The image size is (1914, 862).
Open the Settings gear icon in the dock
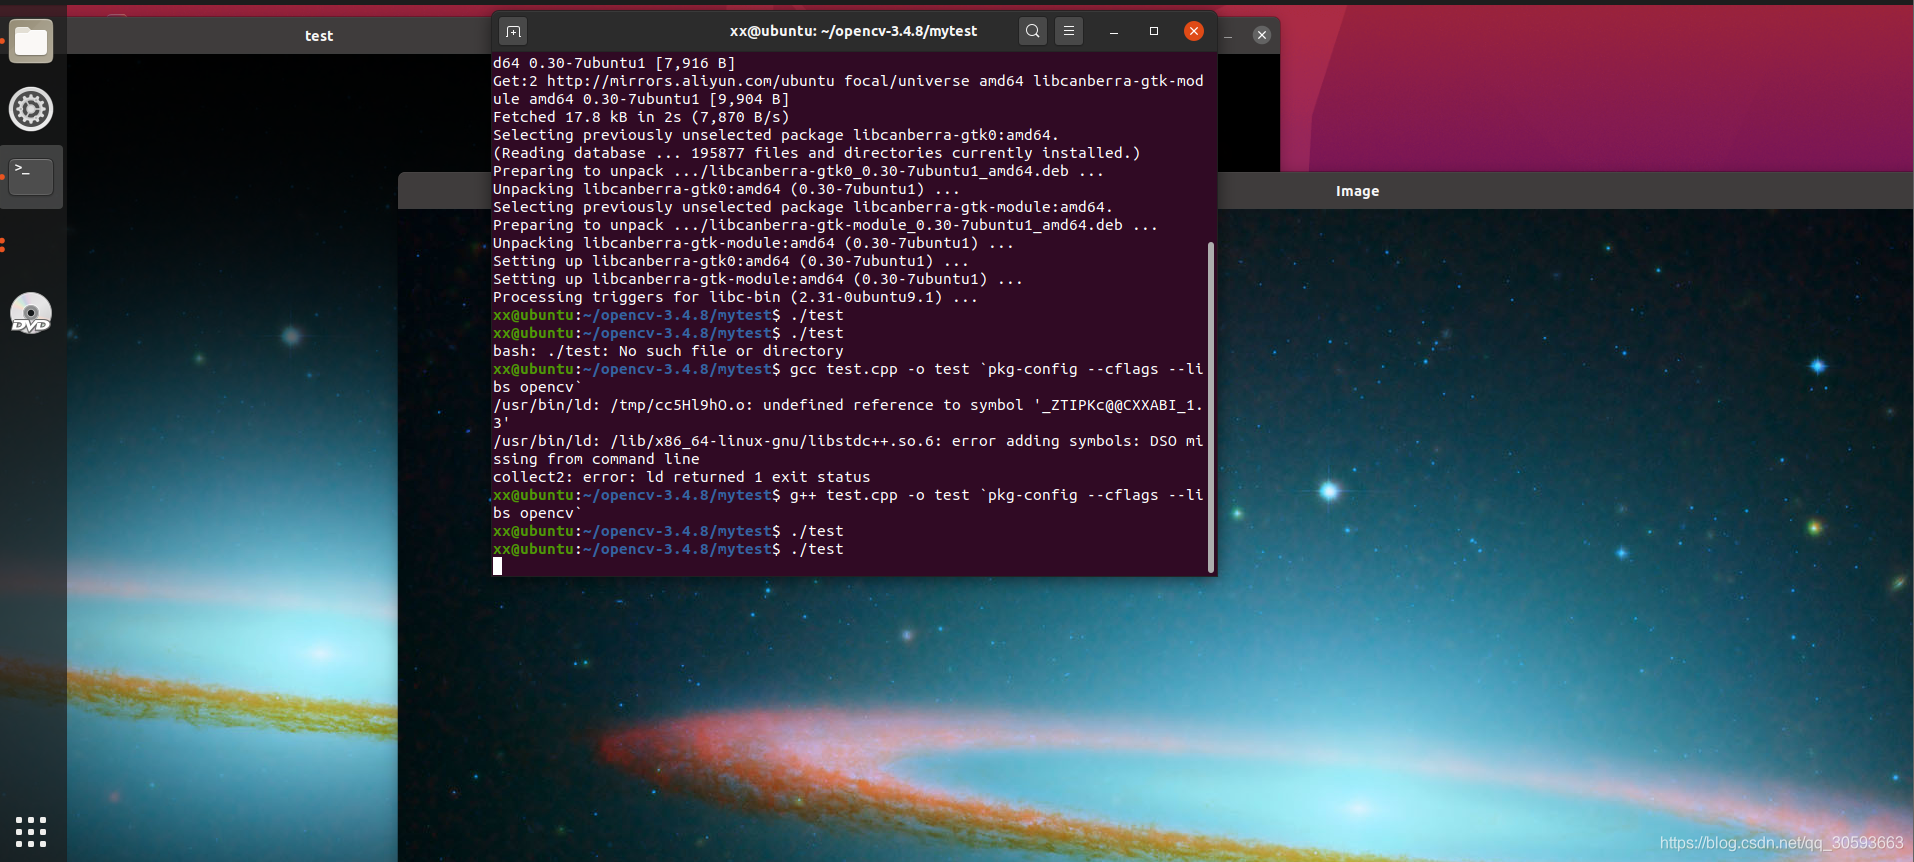pos(31,109)
